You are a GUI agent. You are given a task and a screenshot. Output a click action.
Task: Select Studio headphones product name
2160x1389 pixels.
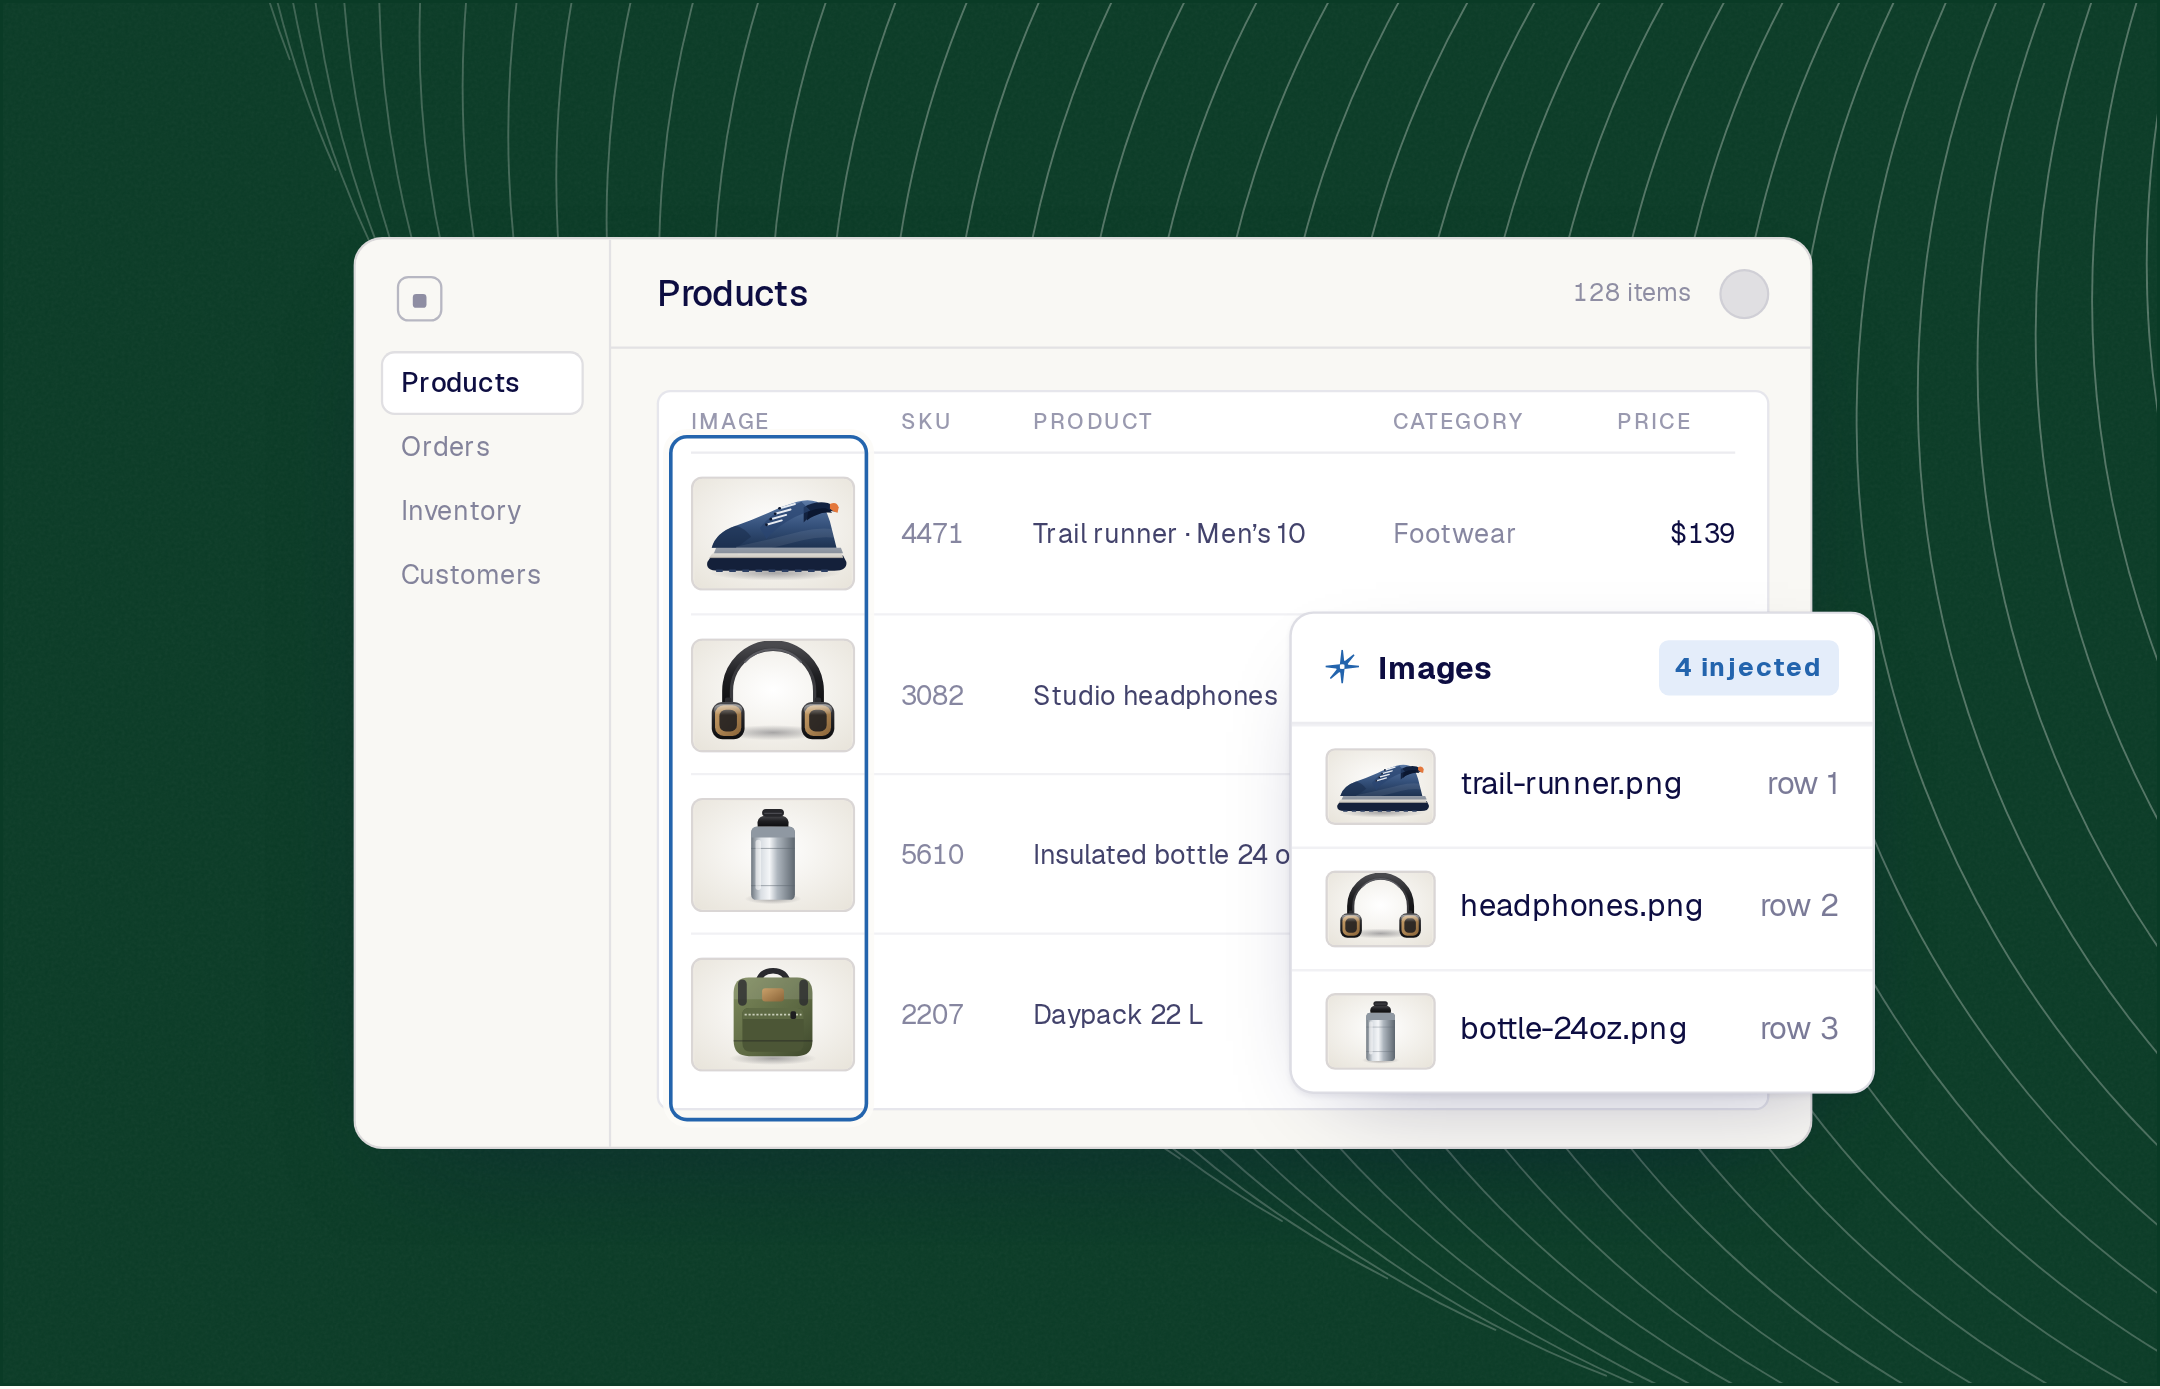[x=1155, y=696]
